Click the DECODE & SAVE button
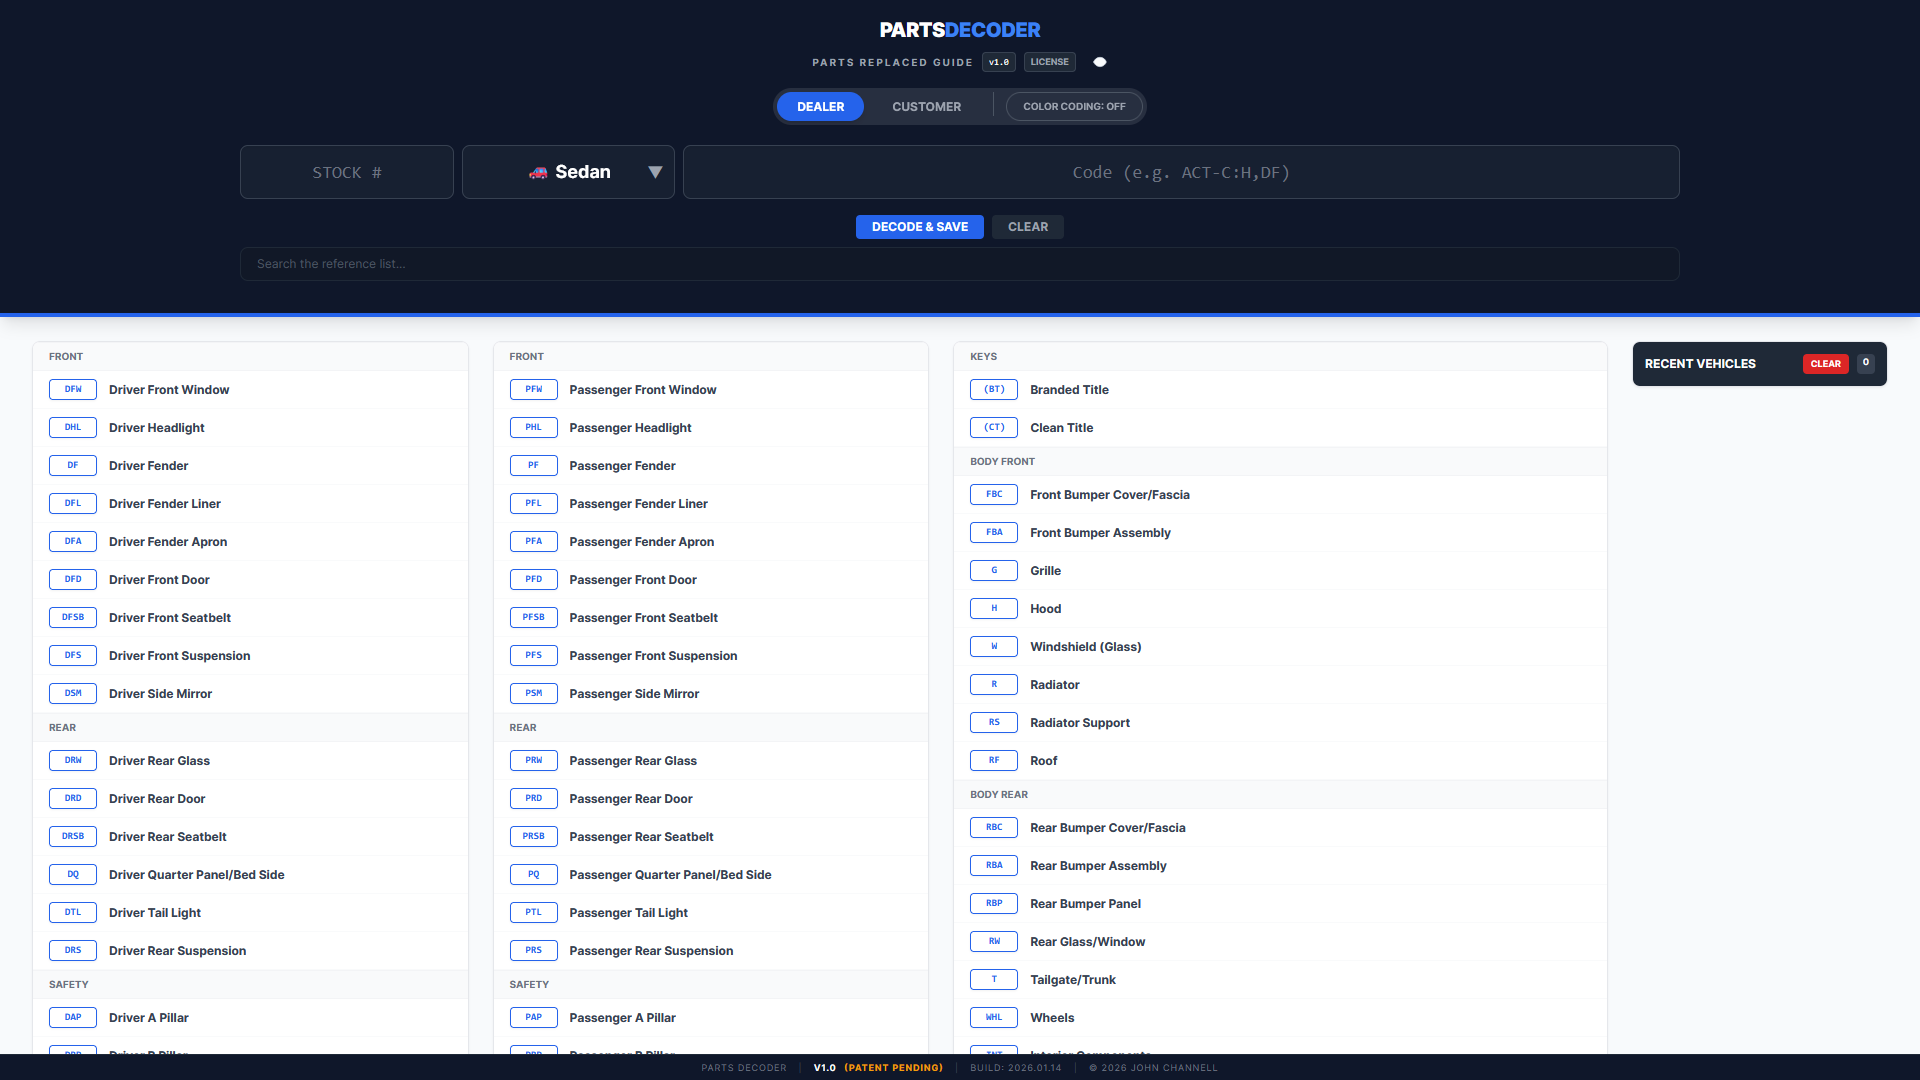This screenshot has height=1080, width=1920. tap(919, 226)
